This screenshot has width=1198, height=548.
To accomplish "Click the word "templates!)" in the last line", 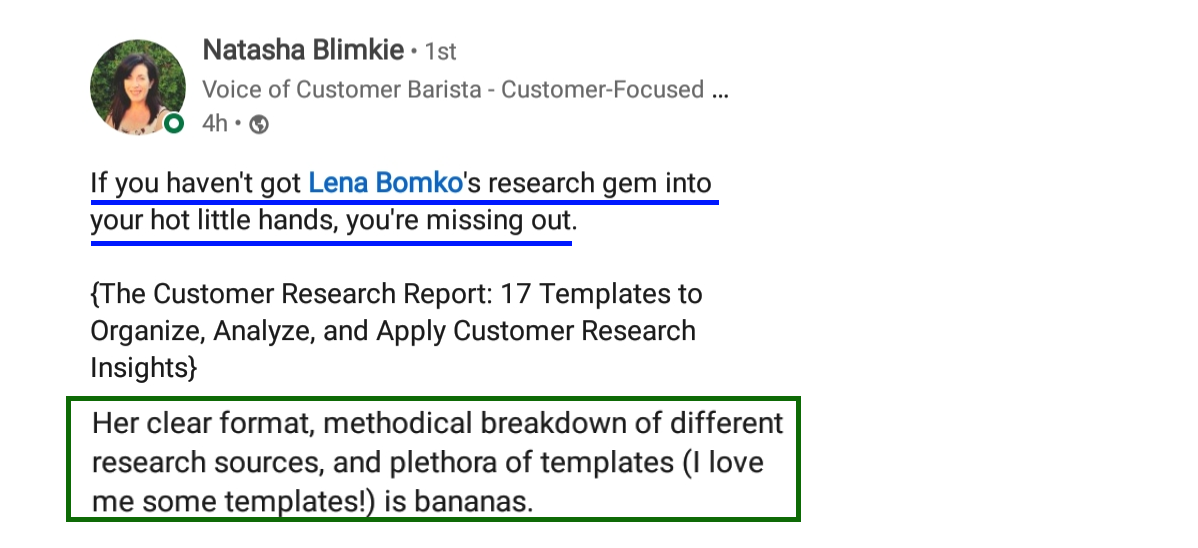I will (303, 500).
